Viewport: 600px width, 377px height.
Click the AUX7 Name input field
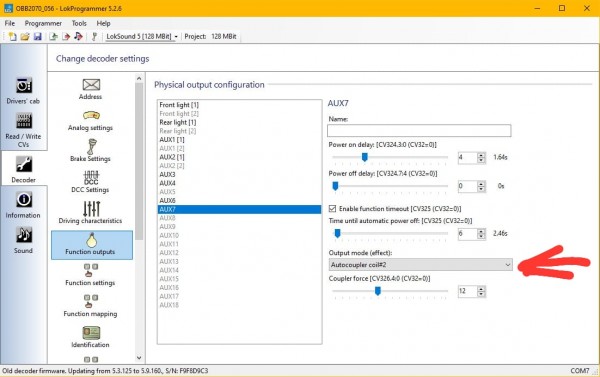pos(419,130)
